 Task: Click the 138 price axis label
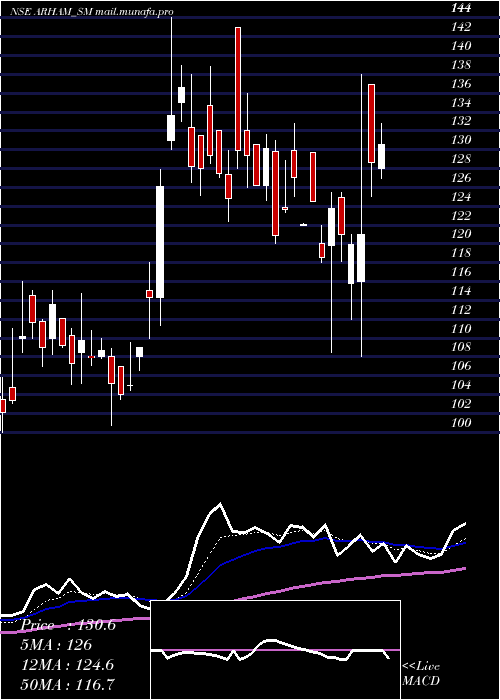(x=461, y=65)
